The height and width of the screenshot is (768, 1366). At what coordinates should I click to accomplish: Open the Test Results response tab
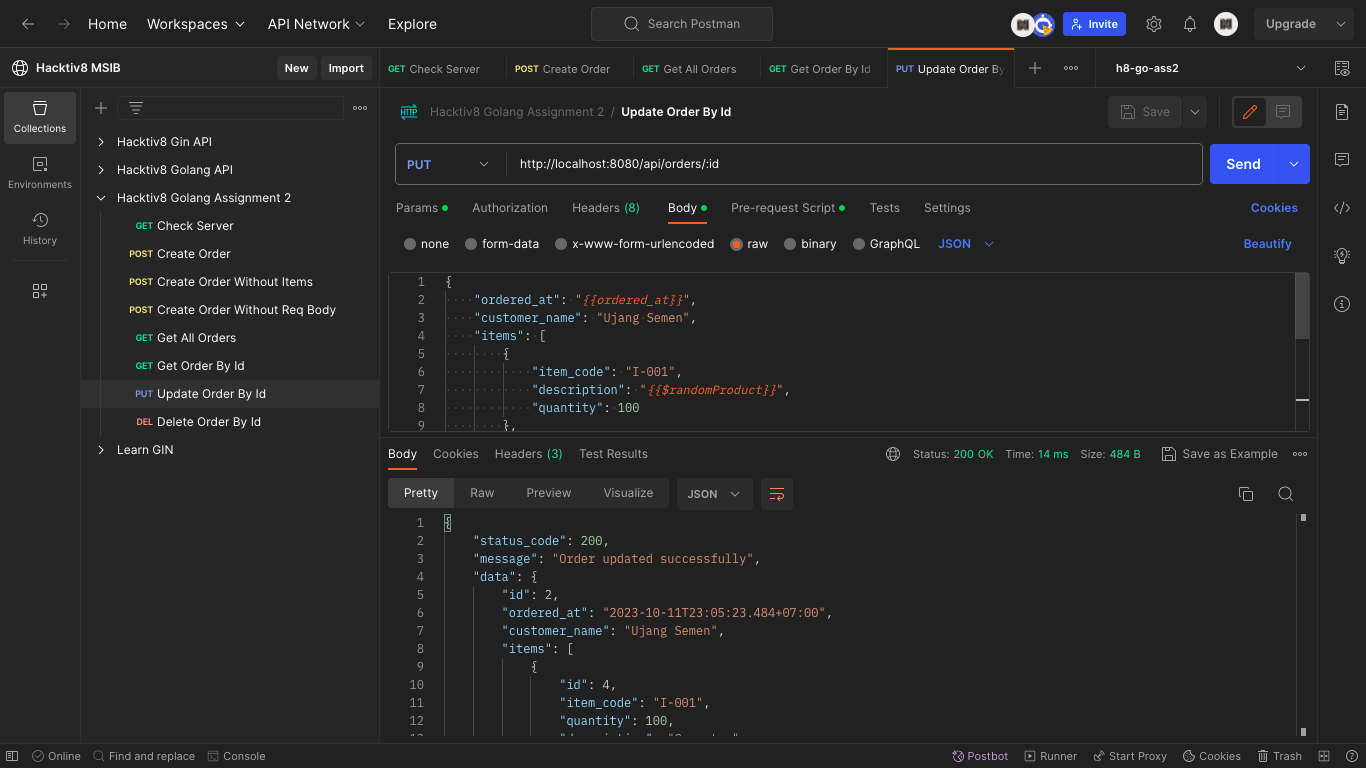[613, 454]
